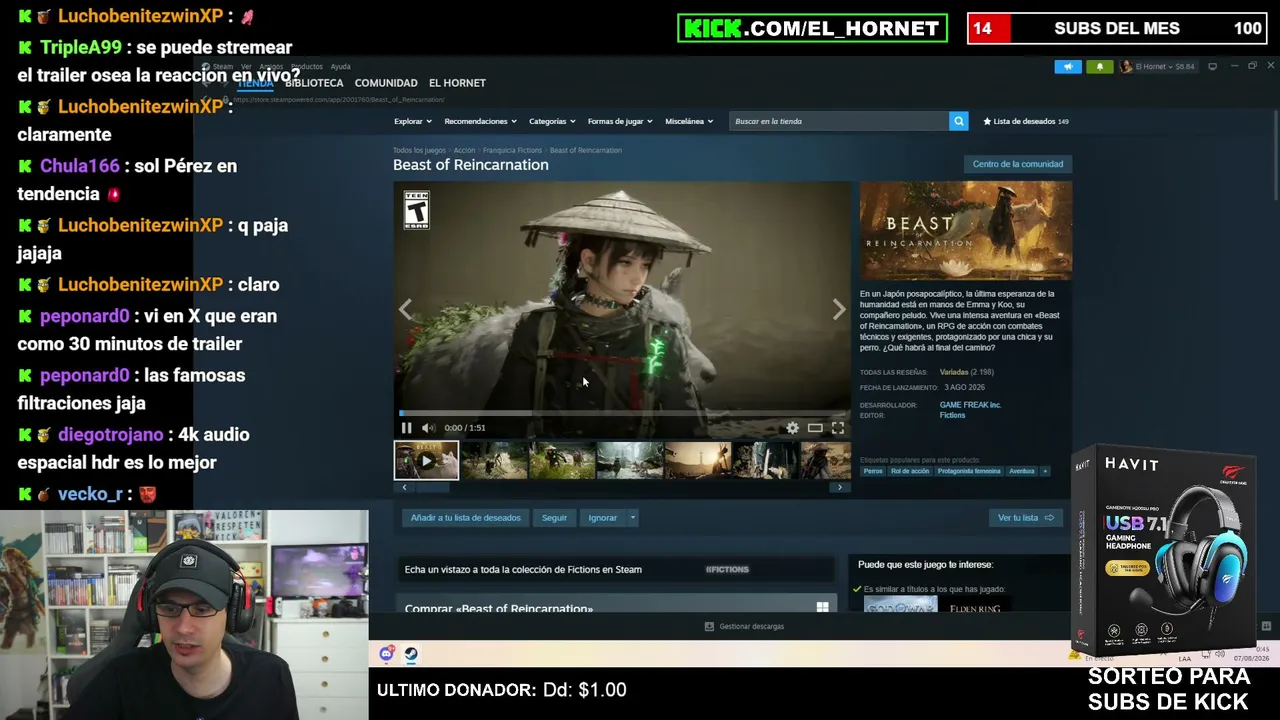Switch to the TIENDA tab
The image size is (1280, 720).
point(255,83)
